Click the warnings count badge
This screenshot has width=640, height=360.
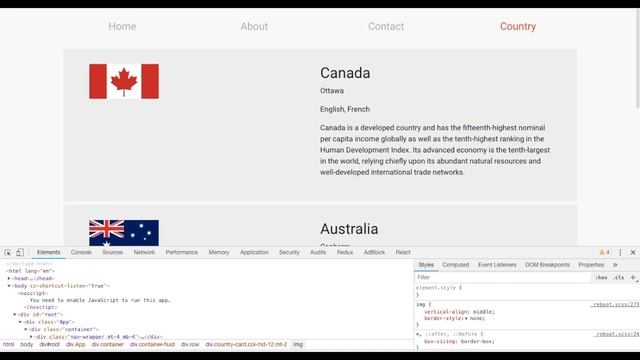(x=604, y=253)
